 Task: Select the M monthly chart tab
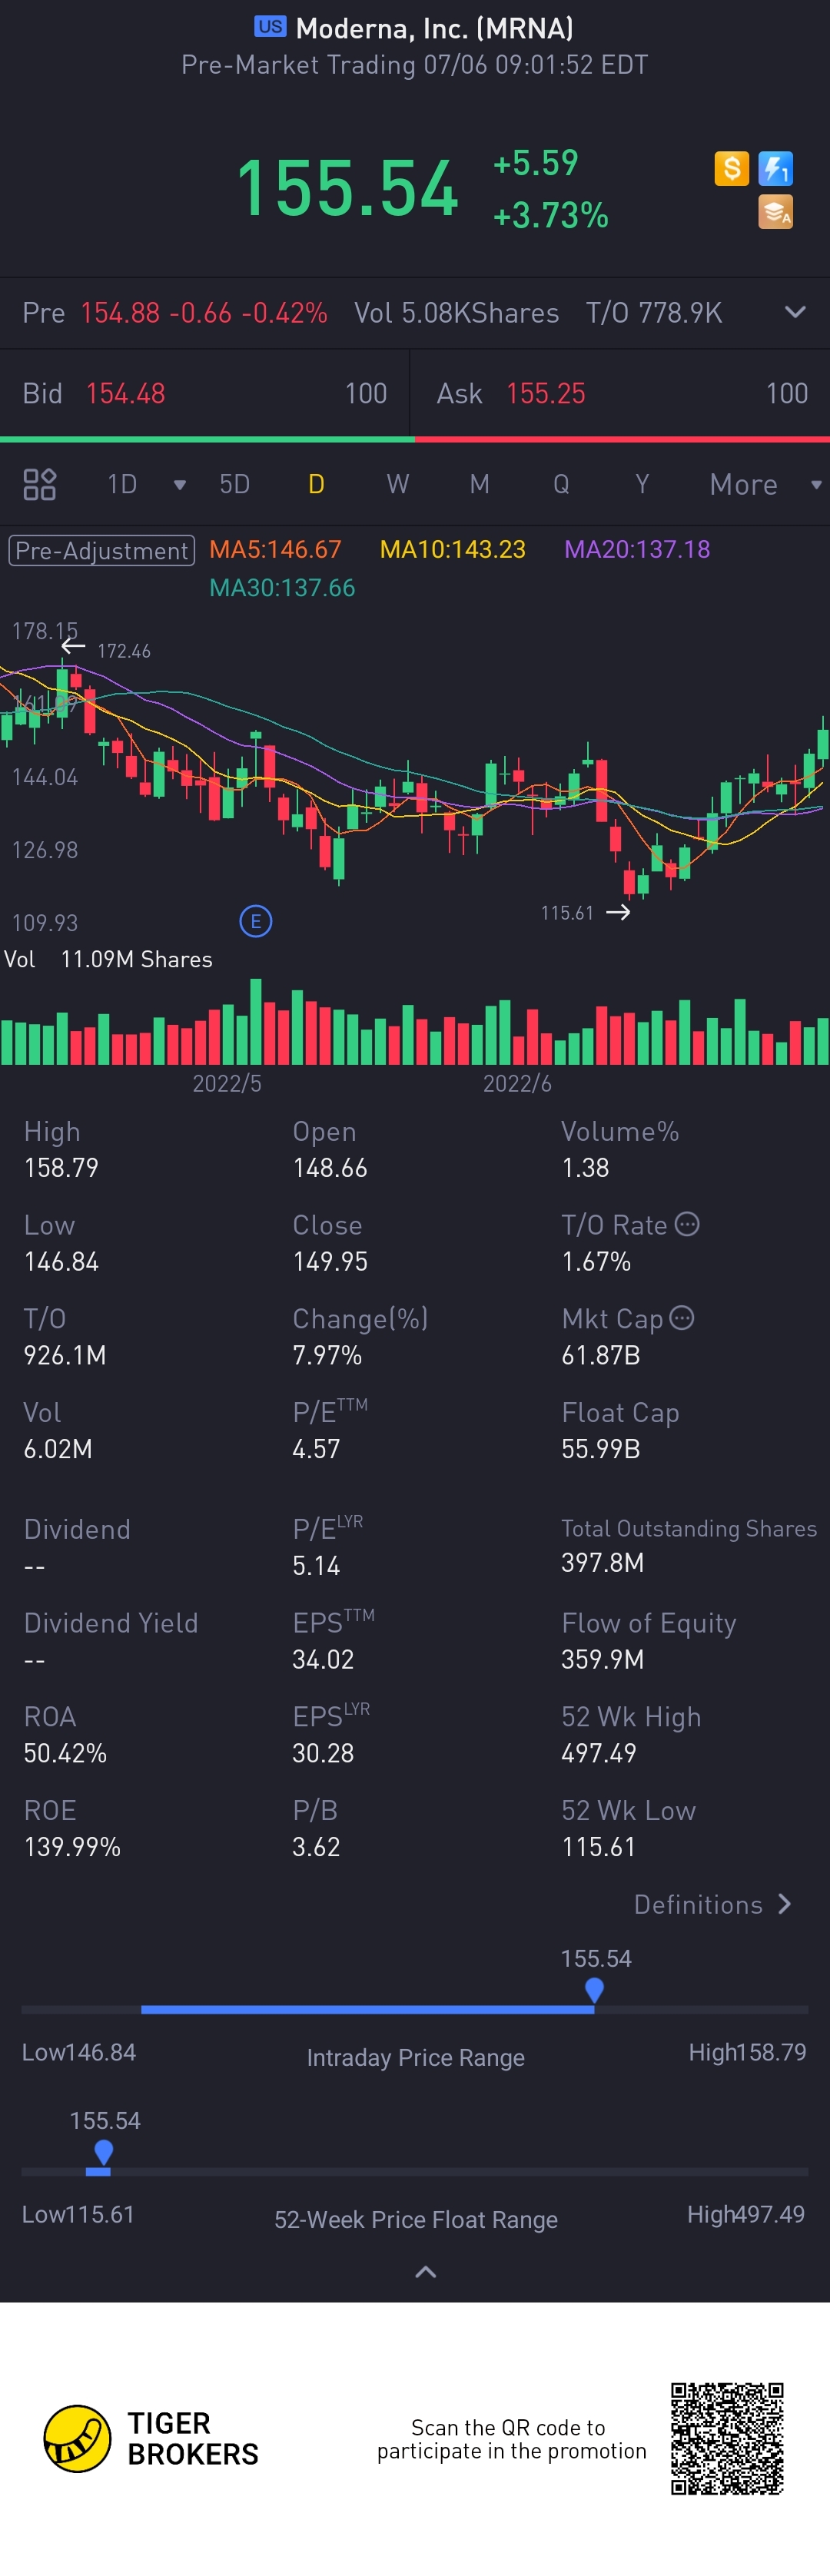[x=480, y=485]
